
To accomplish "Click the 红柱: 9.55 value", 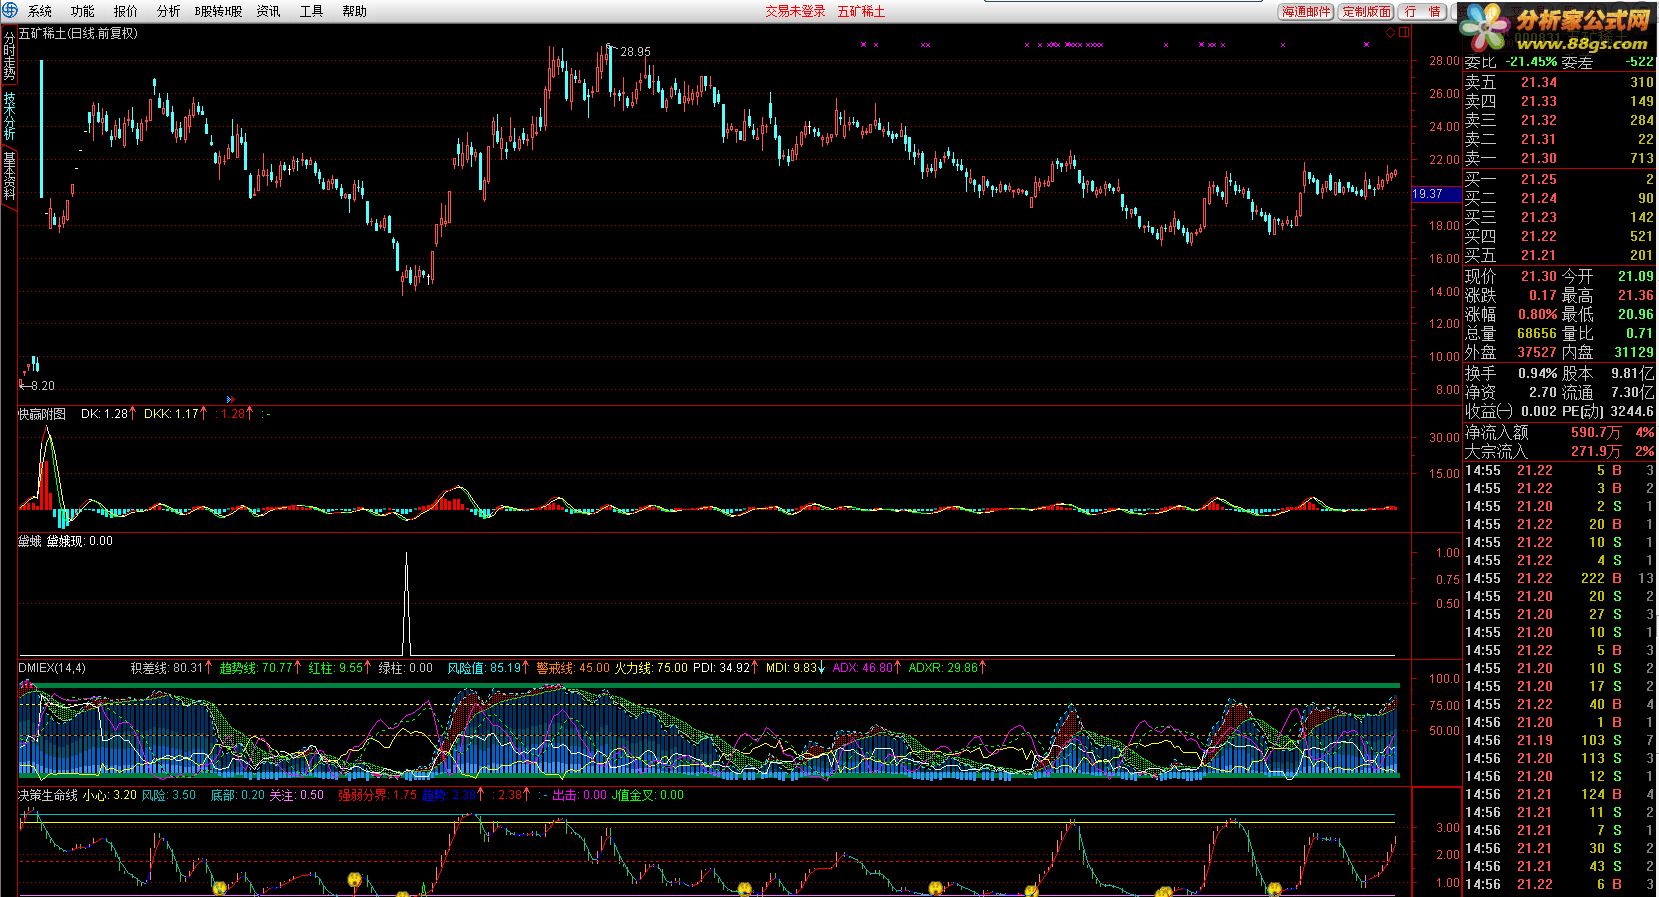I will click(336, 667).
